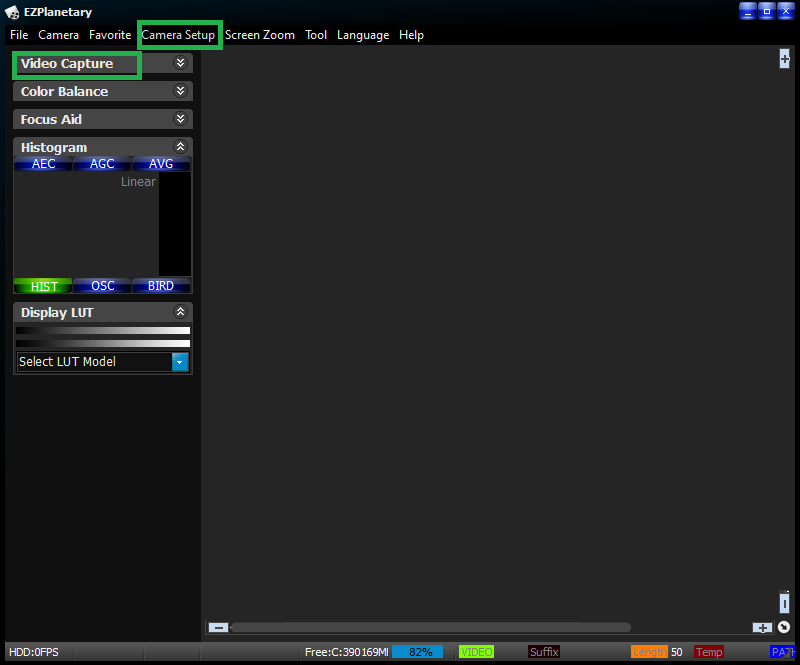Click the plus icon on horizontal zoom bar

(762, 628)
